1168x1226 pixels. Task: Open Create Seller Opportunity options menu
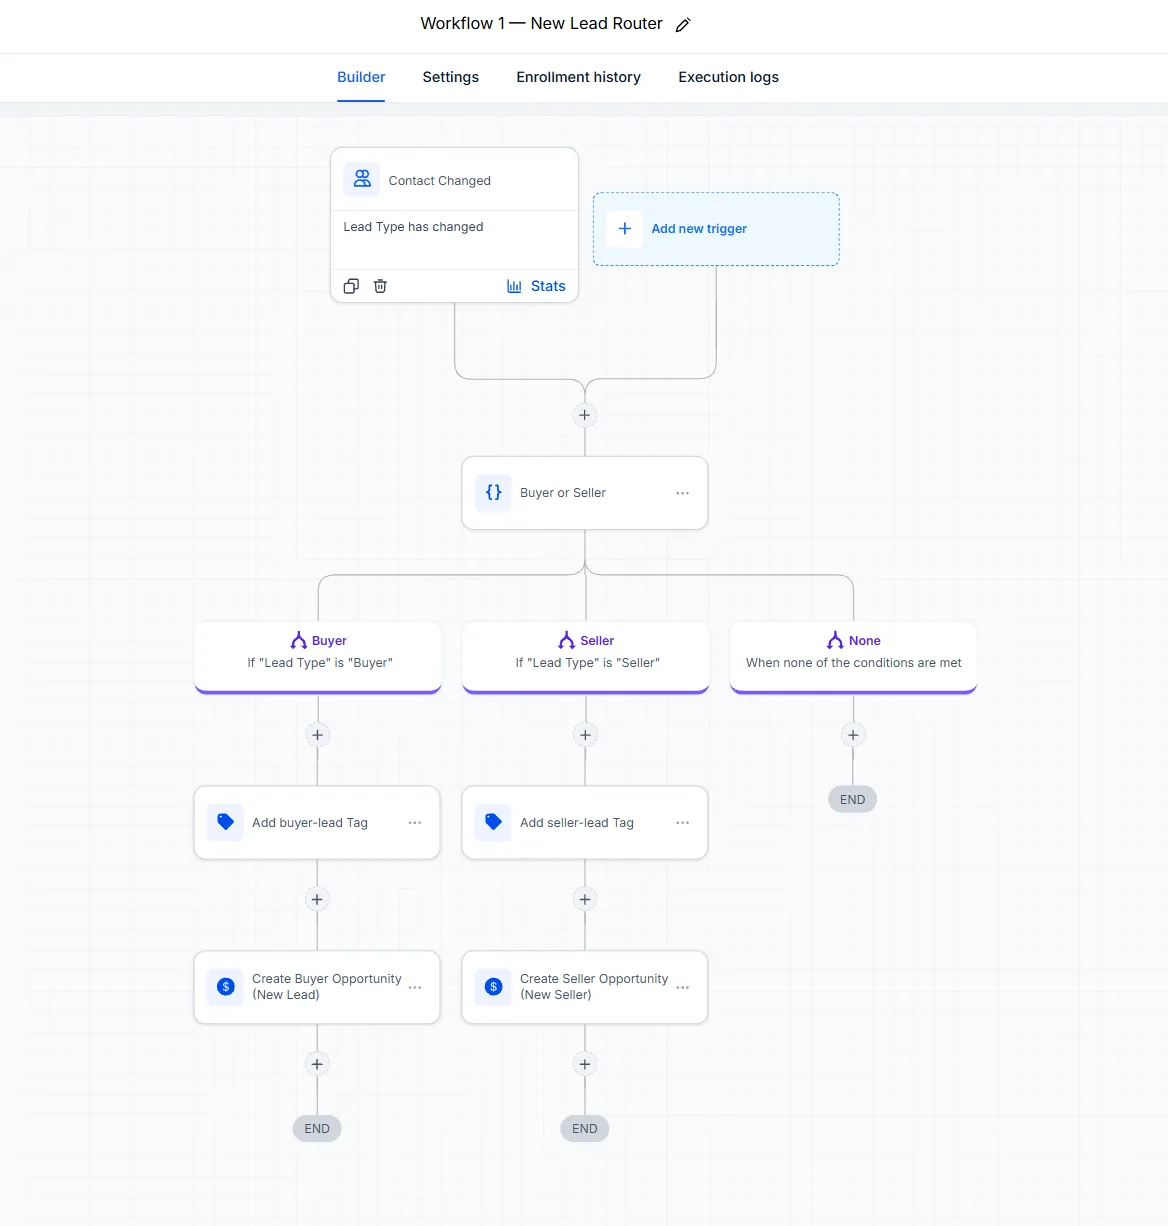tap(682, 987)
